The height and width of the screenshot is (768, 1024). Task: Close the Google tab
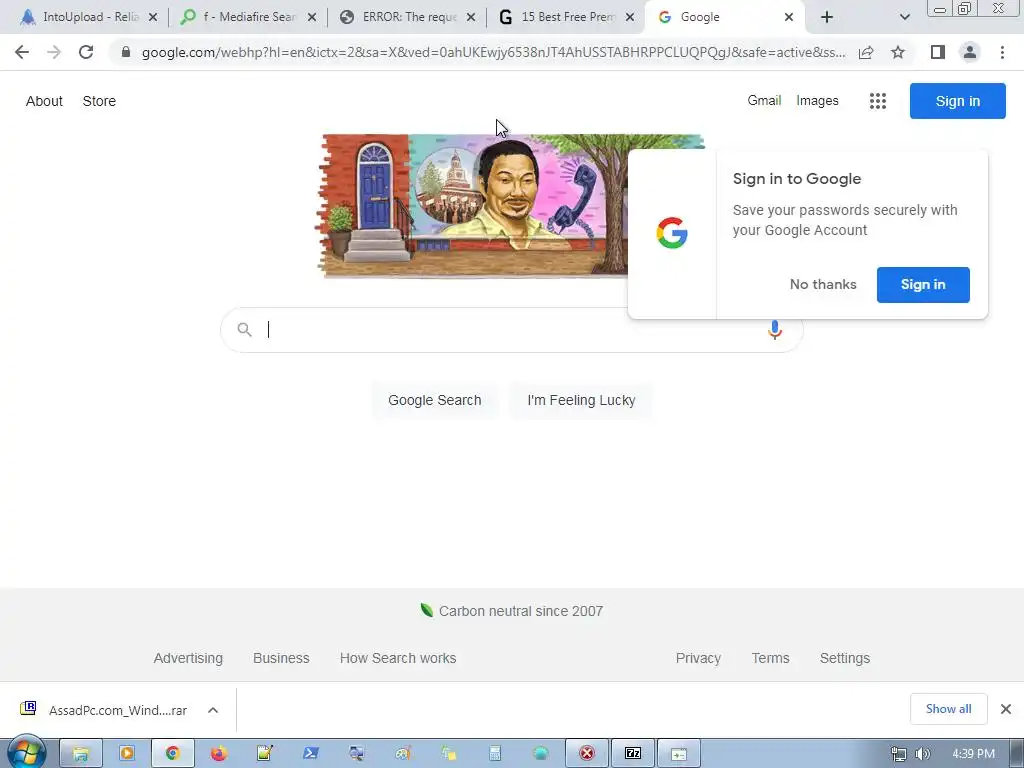click(789, 18)
